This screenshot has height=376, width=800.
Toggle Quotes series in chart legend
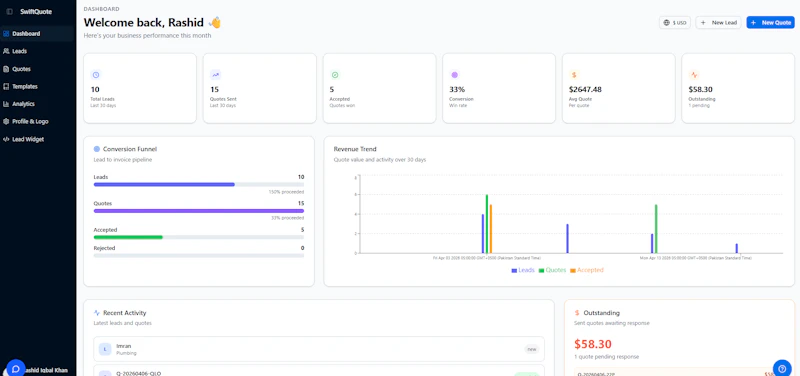pos(552,270)
